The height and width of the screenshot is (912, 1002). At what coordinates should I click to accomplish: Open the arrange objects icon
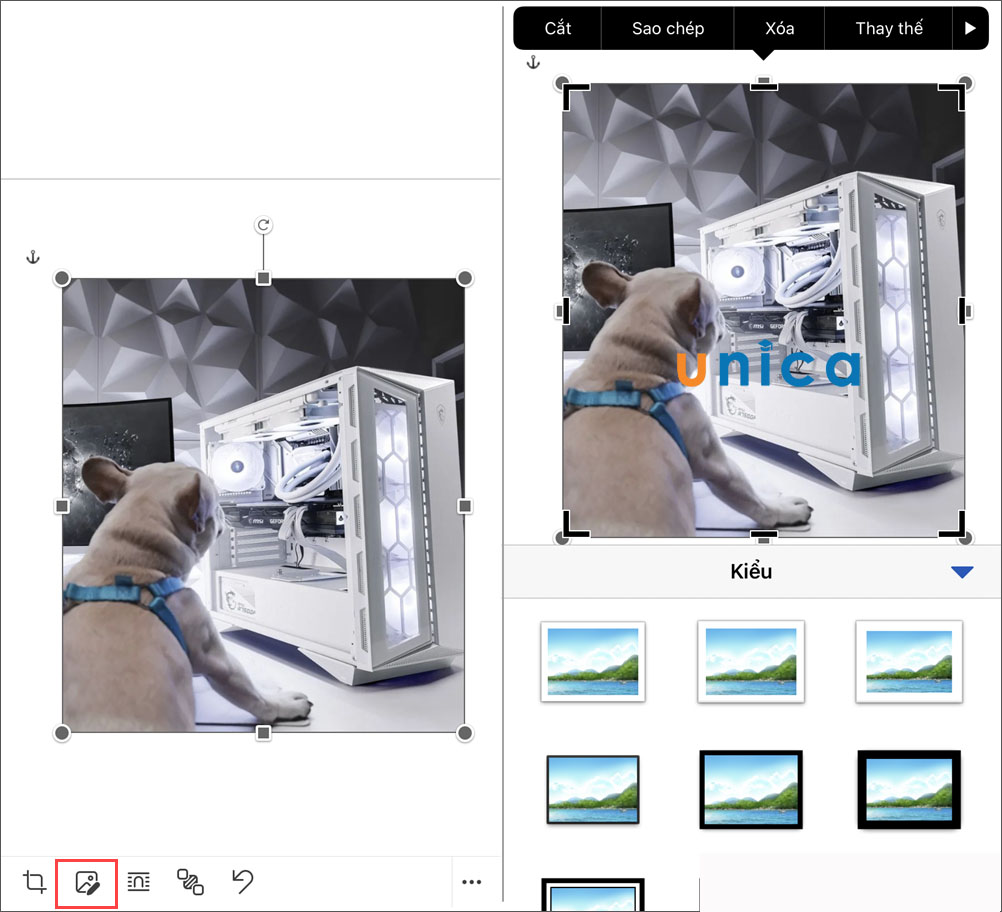[x=190, y=882]
